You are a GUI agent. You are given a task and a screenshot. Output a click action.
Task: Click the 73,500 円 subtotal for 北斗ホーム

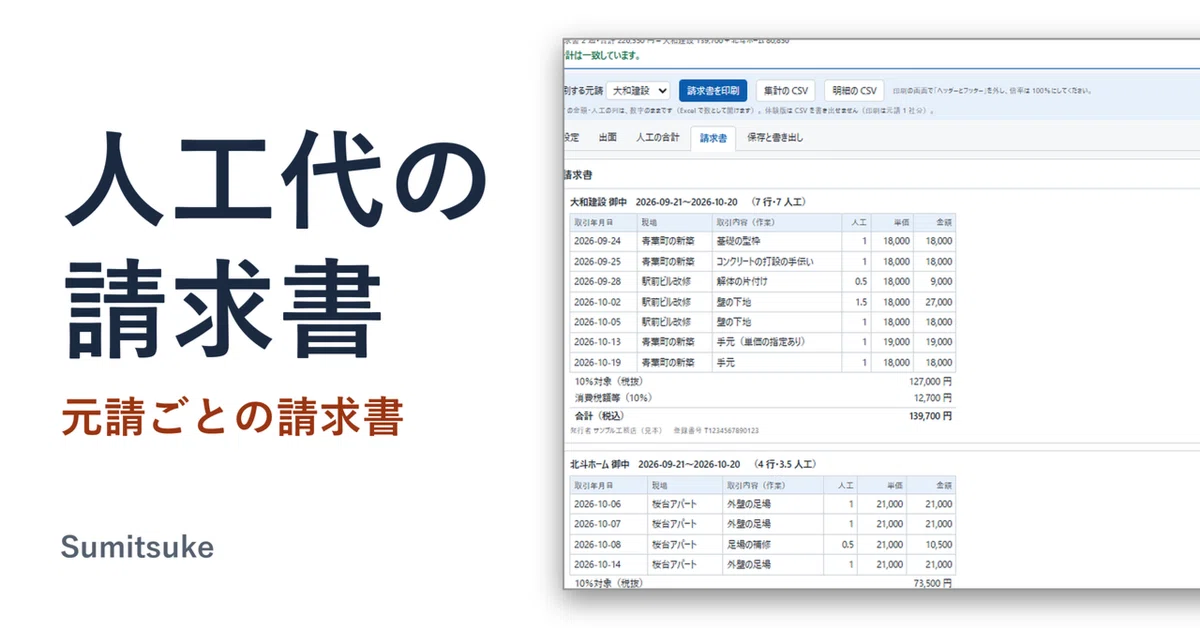pyautogui.click(x=933, y=582)
